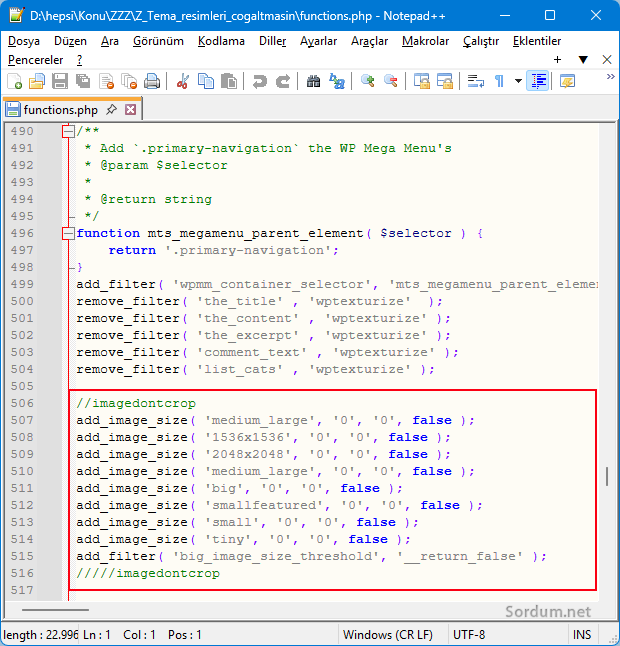Click the //imagedontcrop comment on line 506
This screenshot has width=620, height=646.
[x=136, y=403]
